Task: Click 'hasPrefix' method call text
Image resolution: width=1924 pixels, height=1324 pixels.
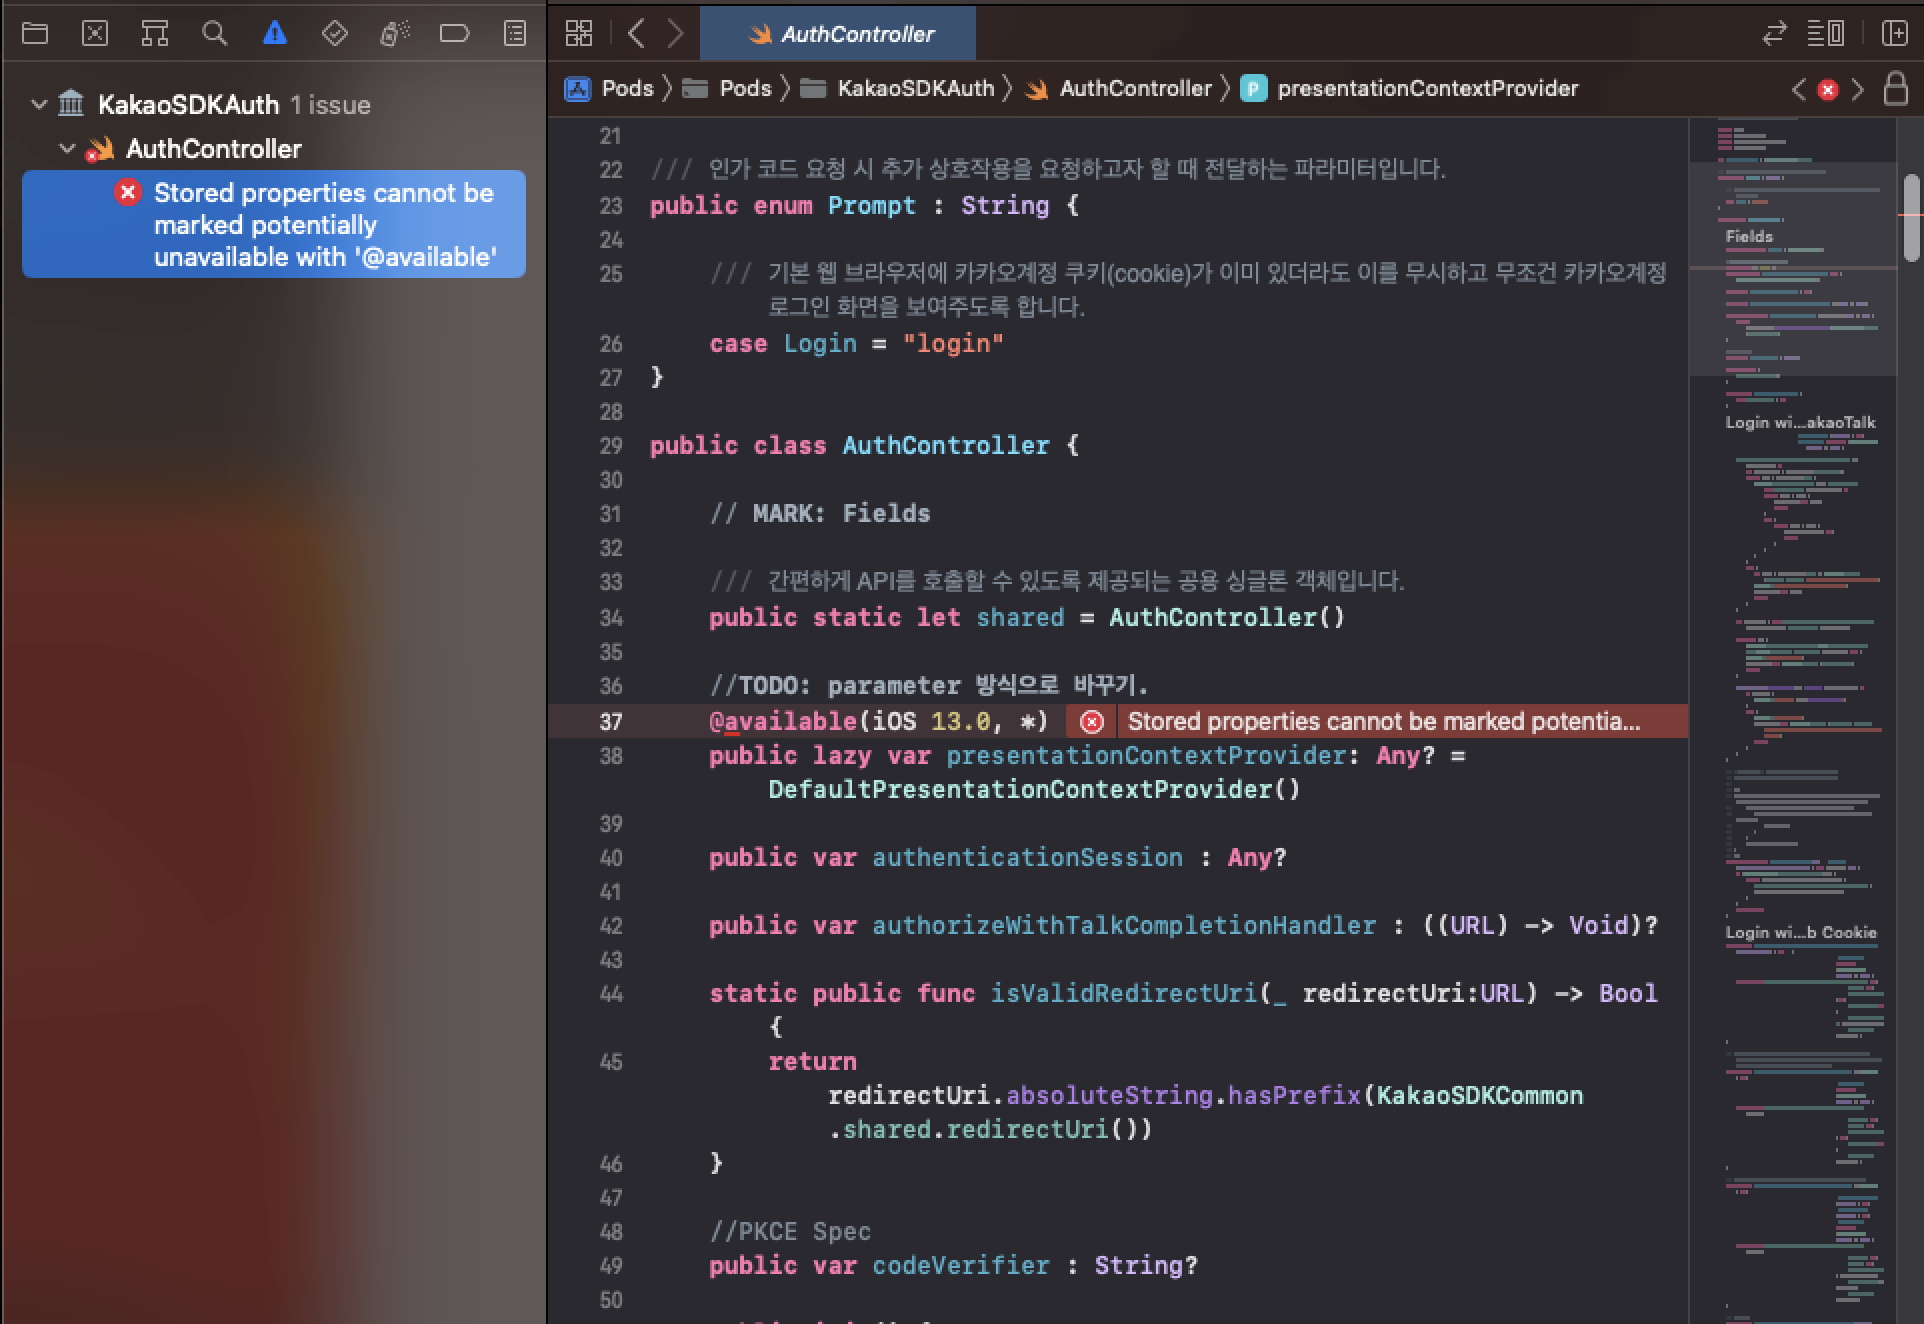Action: (1294, 1095)
